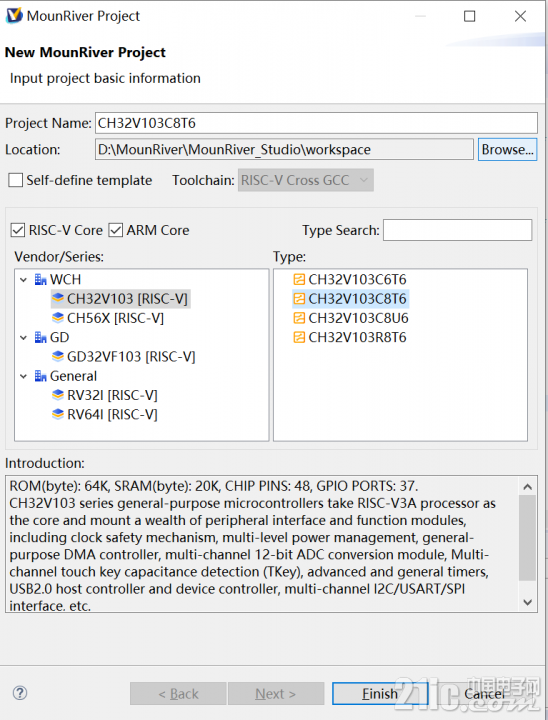Click the WCH vendor building icon
This screenshot has height=720, width=548.
tap(40, 280)
